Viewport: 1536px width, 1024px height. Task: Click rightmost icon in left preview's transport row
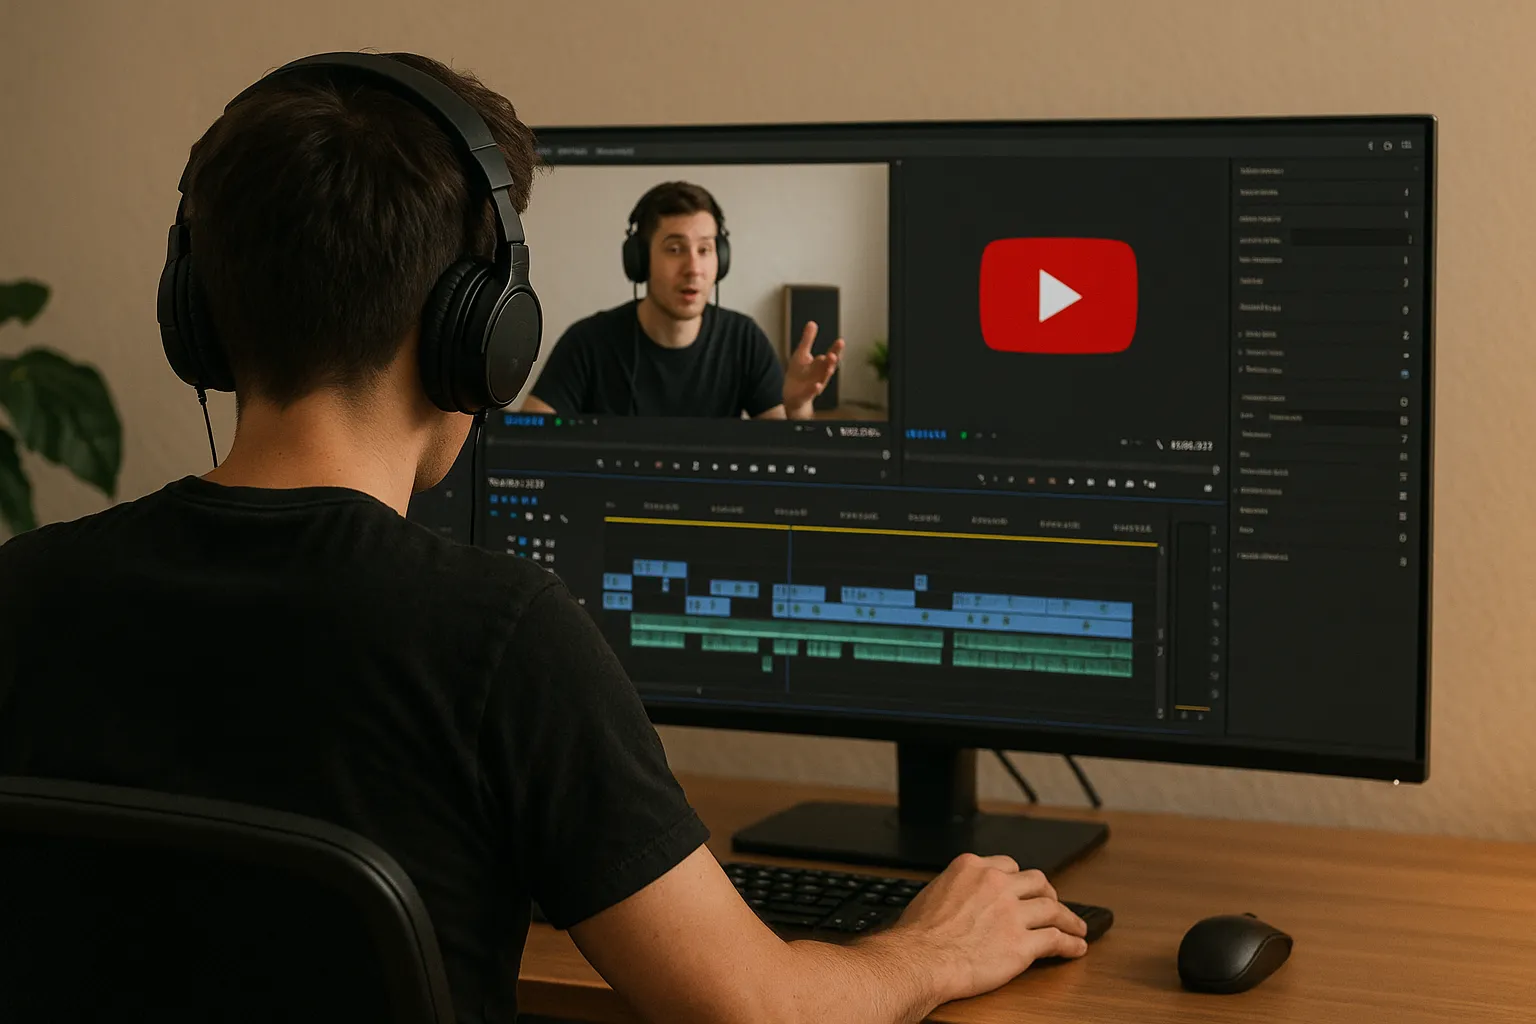click(x=810, y=469)
